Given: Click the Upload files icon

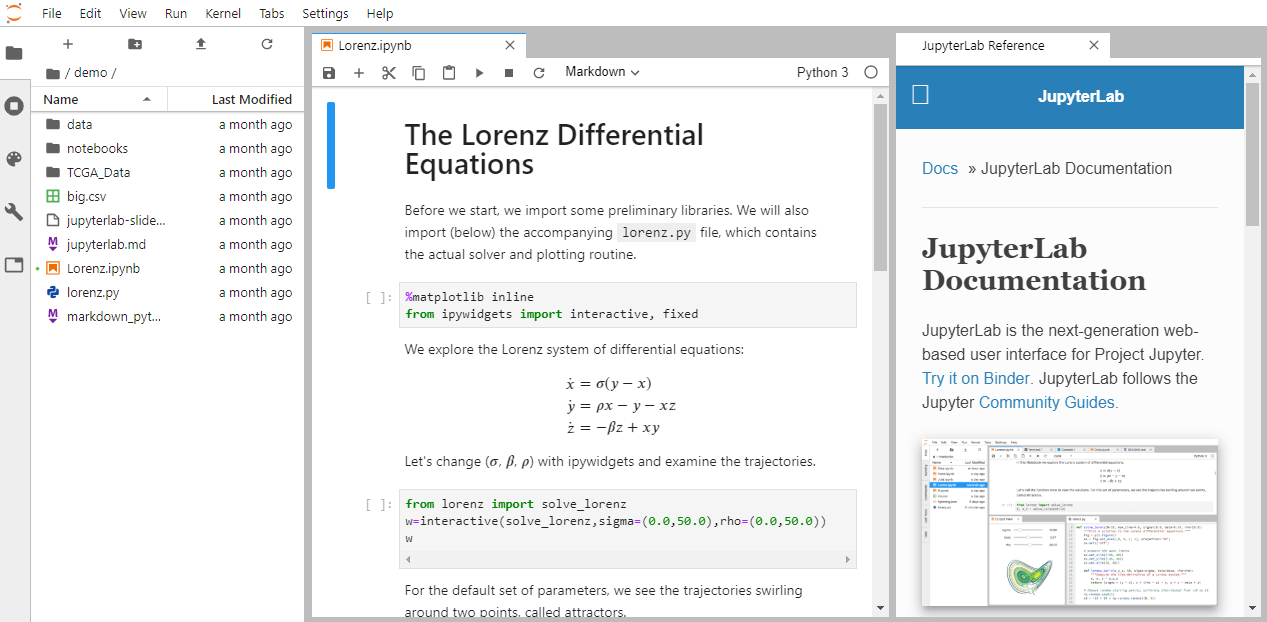Looking at the screenshot, I should (201, 44).
